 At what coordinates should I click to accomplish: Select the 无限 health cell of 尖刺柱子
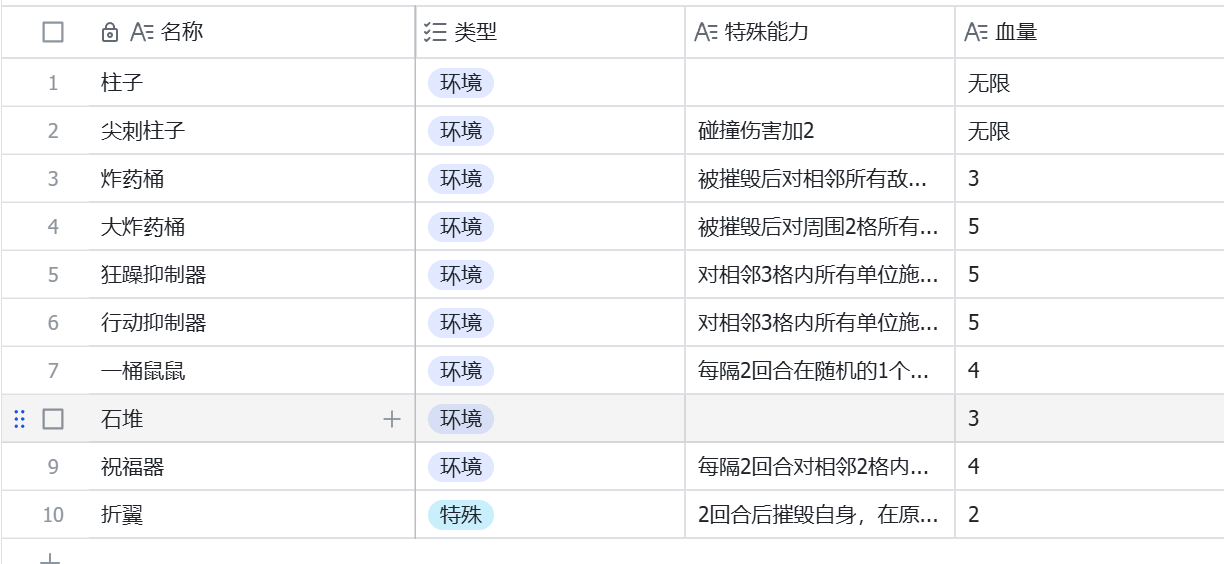coord(1090,130)
